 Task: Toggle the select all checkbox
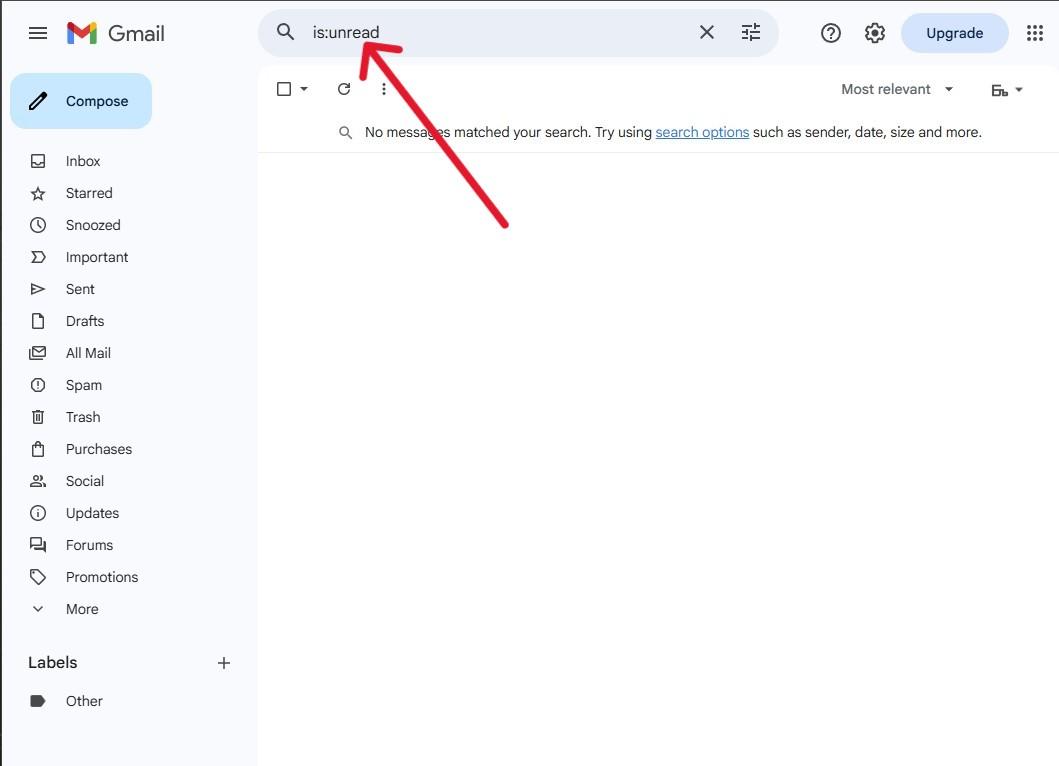(284, 89)
